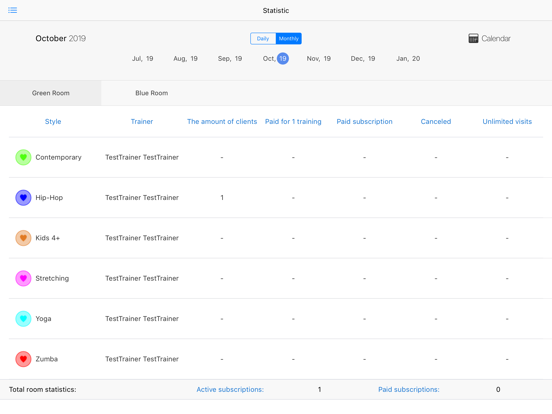Switch statistics view to Monthly
The width and height of the screenshot is (552, 414).
(289, 38)
